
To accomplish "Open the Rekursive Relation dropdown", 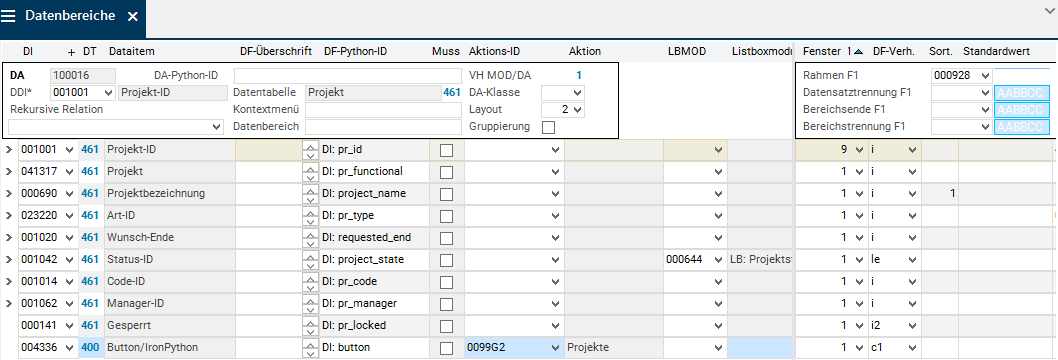I will (115, 126).
